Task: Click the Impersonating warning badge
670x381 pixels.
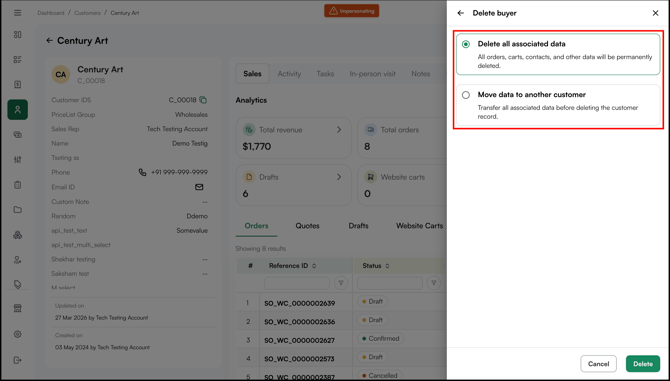Action: point(352,11)
